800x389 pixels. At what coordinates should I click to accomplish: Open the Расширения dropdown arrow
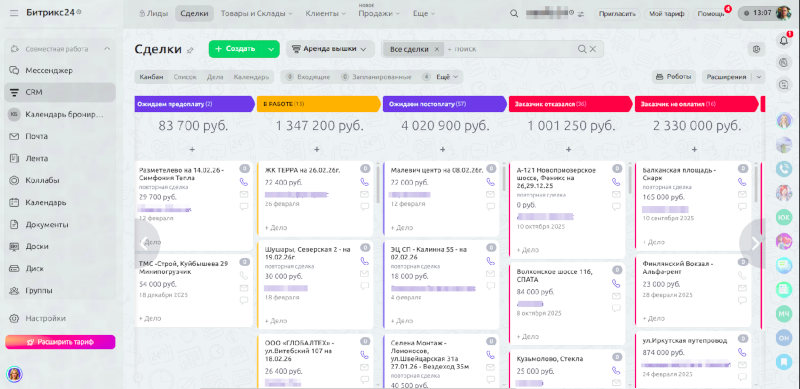759,77
